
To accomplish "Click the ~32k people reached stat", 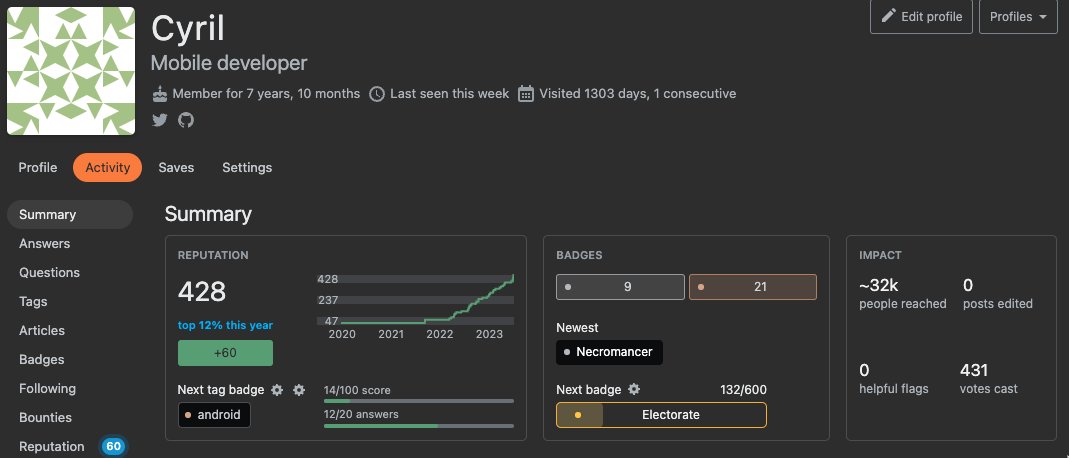I will point(903,294).
